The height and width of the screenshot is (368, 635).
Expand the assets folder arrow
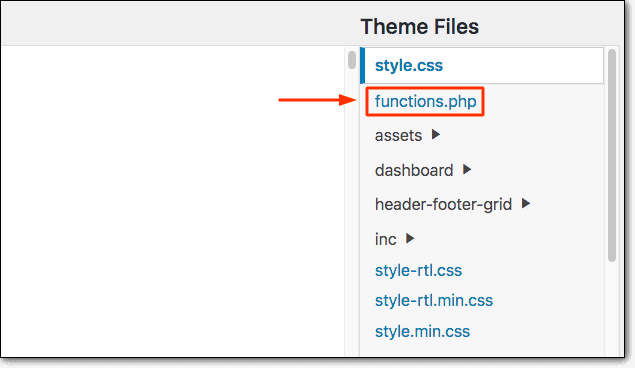(x=436, y=134)
